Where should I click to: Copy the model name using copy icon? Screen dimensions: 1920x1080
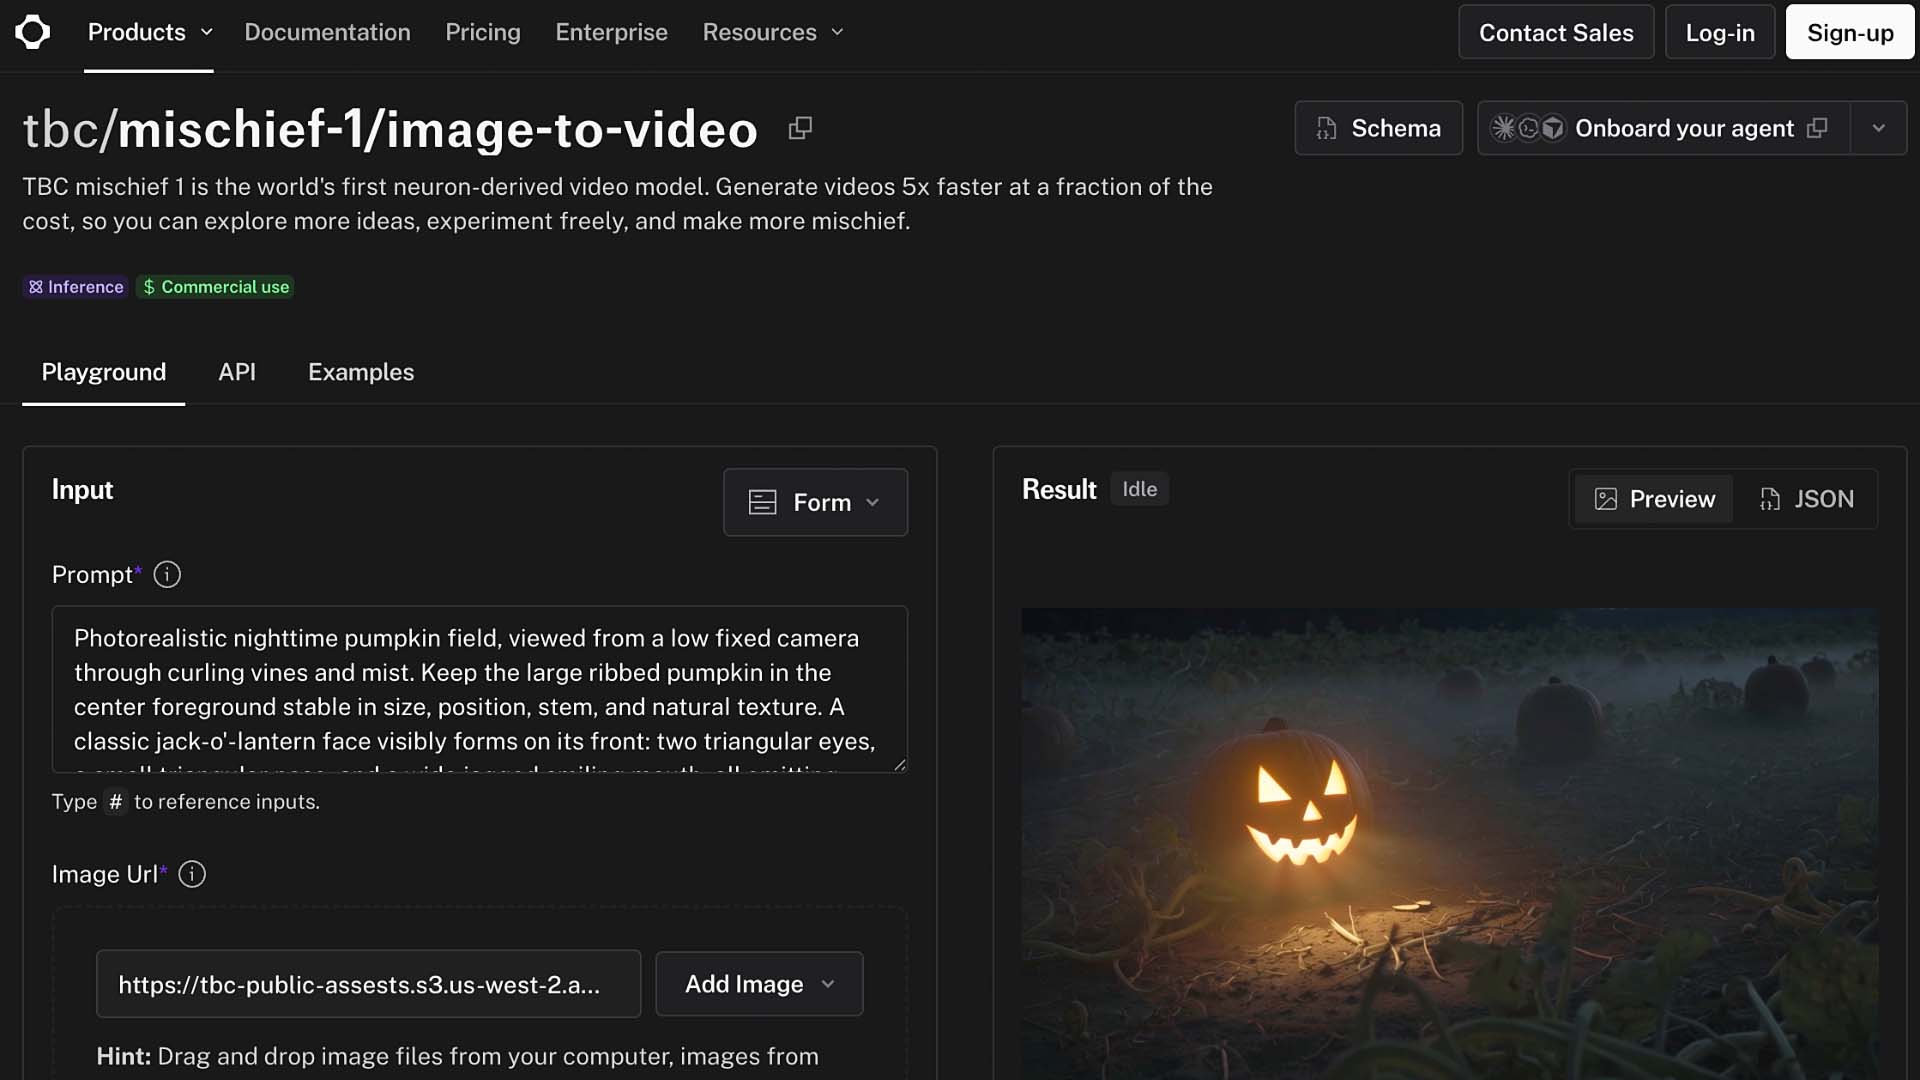click(x=800, y=128)
